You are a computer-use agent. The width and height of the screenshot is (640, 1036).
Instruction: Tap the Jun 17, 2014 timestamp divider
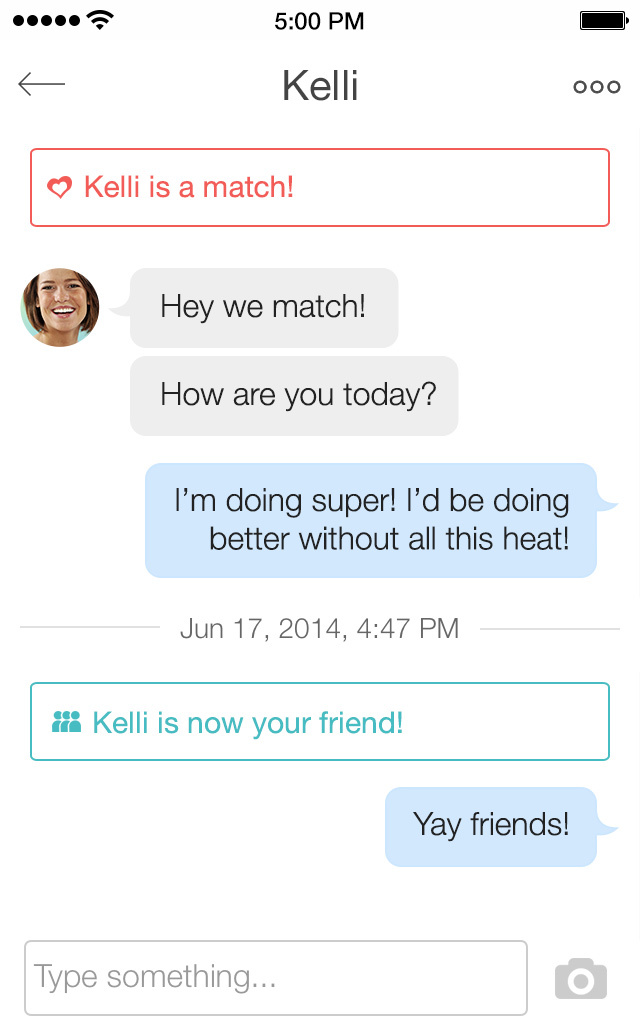point(320,628)
